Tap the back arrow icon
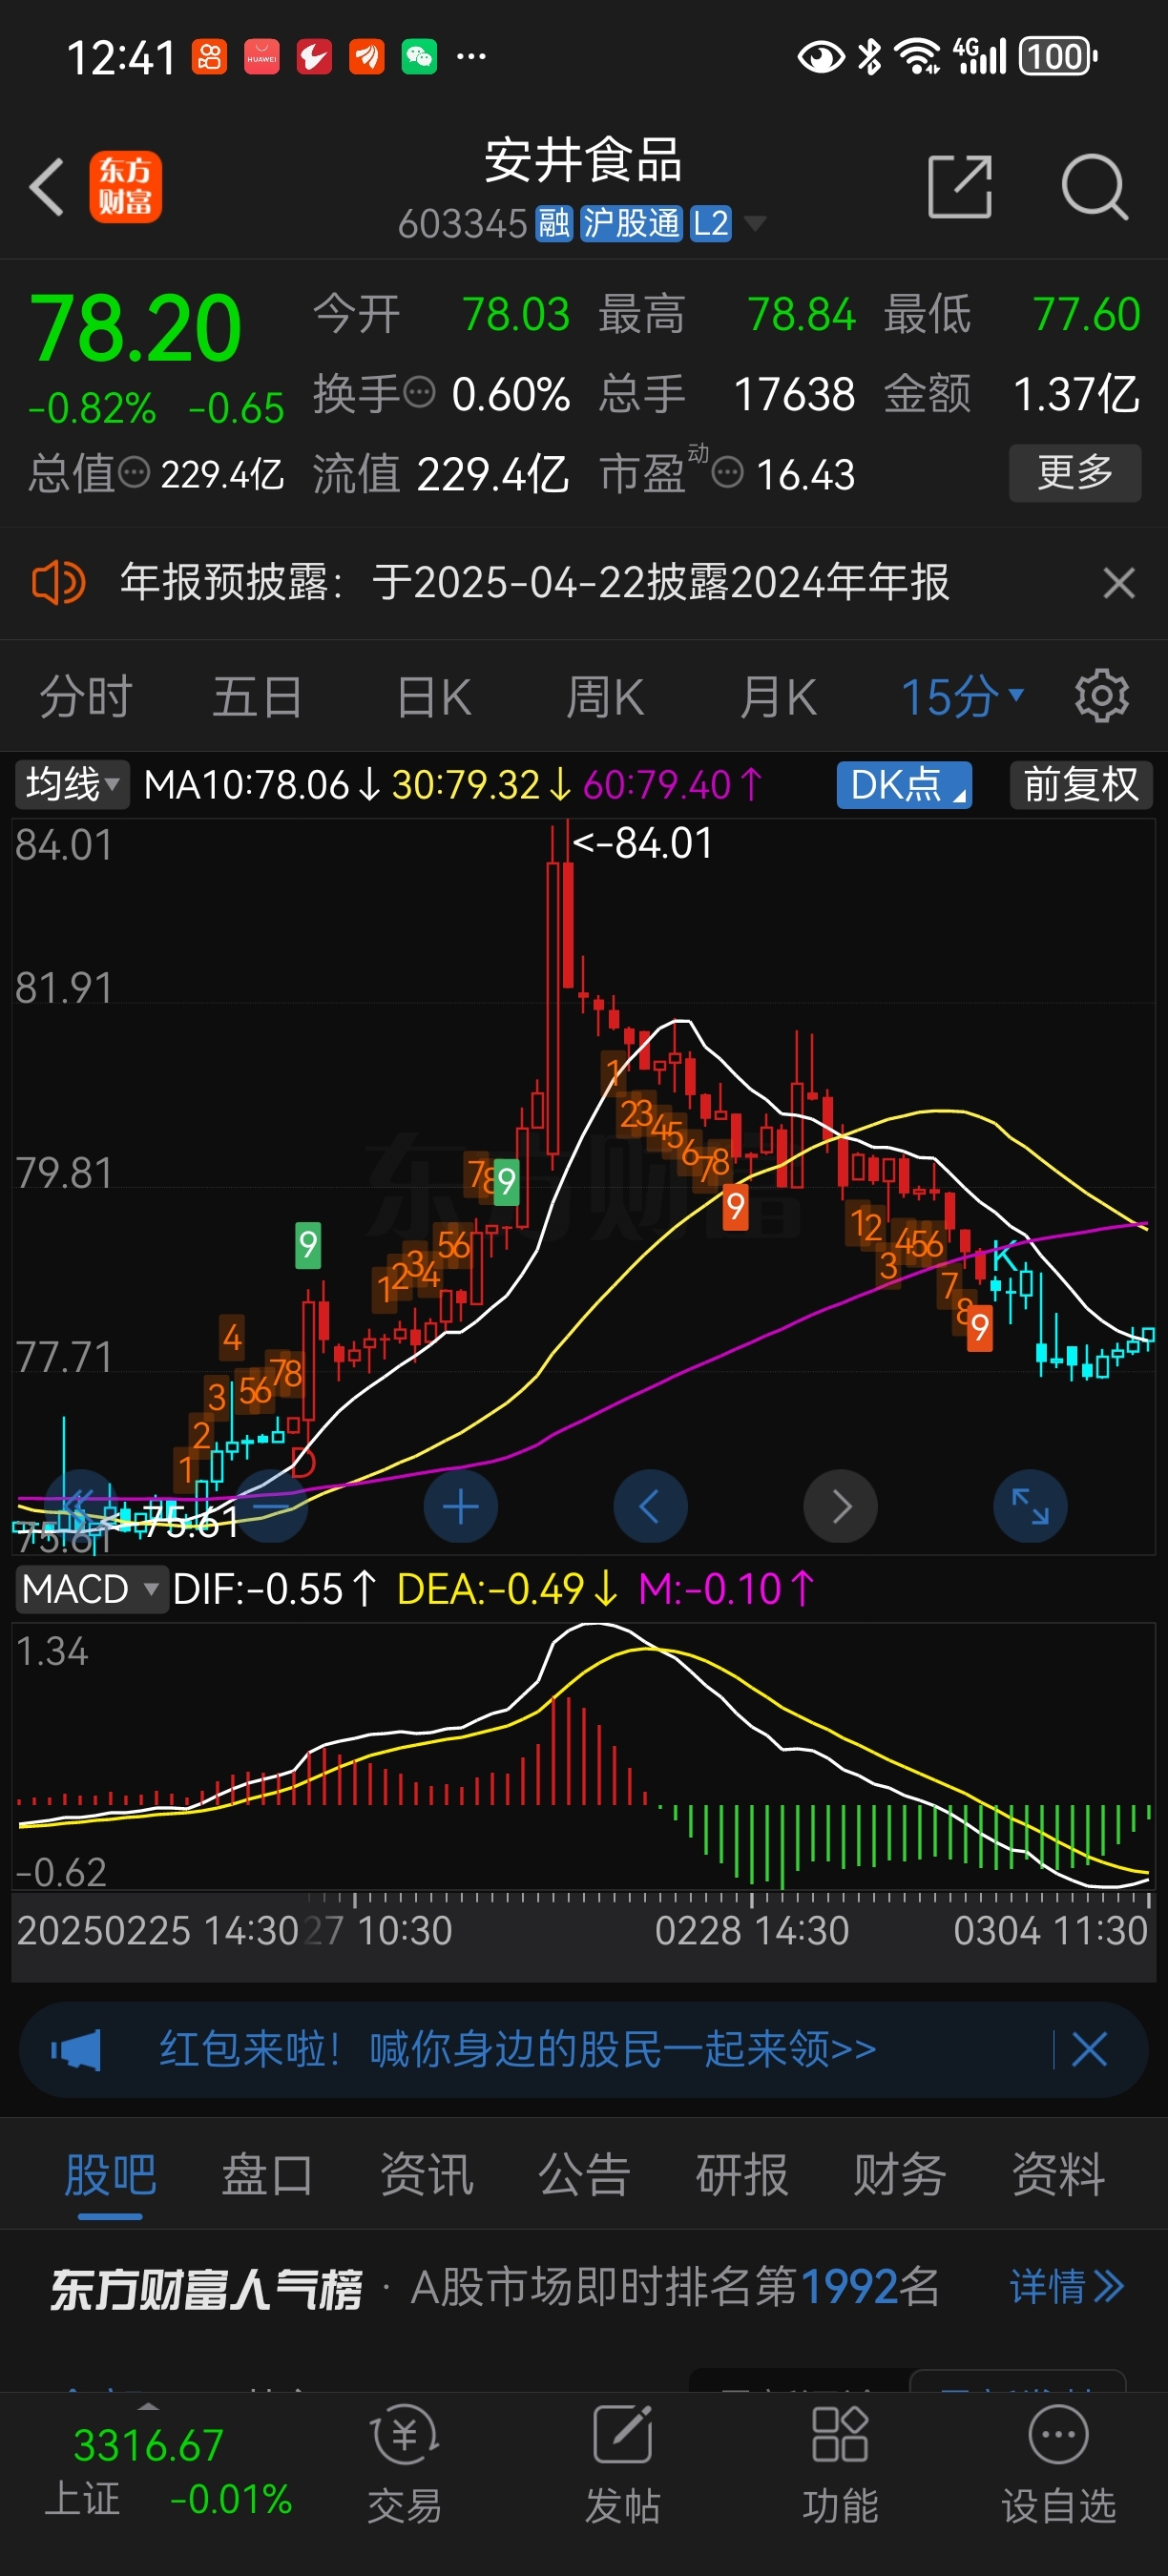1168x2576 pixels. [47, 187]
